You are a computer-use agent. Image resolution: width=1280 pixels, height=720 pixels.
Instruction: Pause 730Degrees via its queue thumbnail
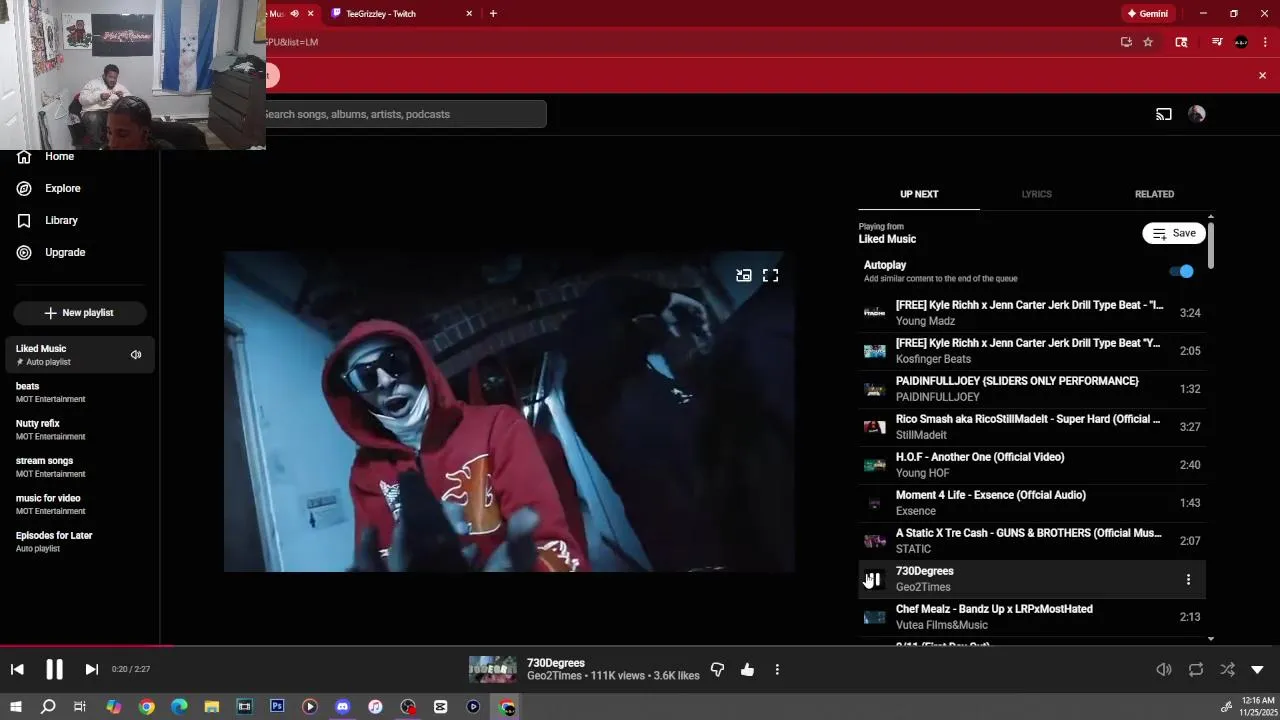point(874,579)
